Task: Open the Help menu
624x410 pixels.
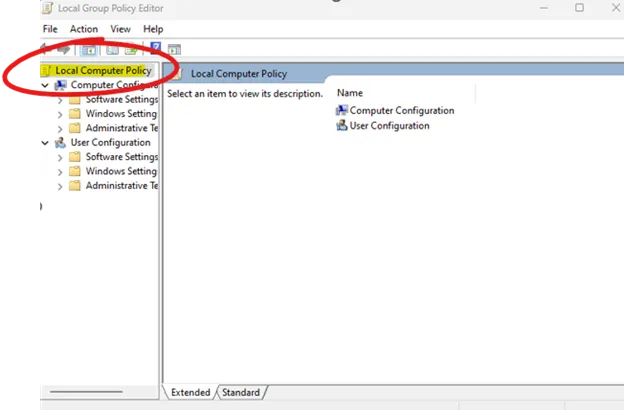Action: (x=153, y=29)
